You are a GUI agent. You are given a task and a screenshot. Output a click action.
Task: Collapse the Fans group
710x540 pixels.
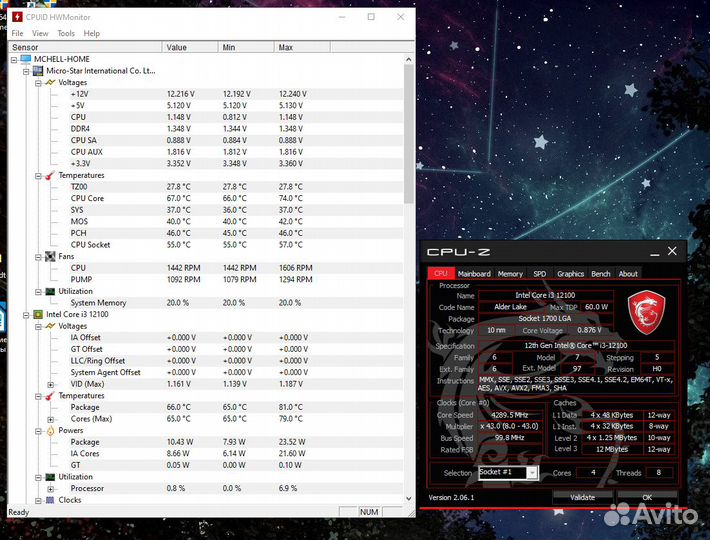tap(38, 257)
